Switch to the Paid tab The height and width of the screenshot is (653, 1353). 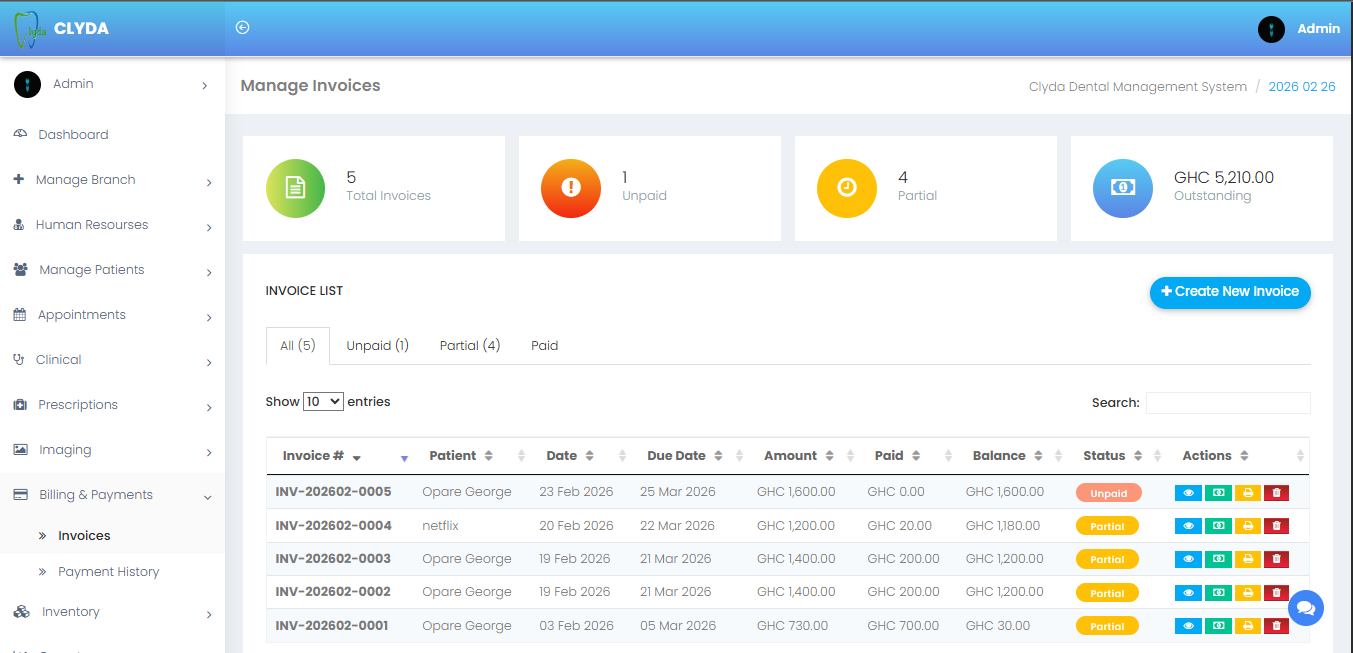tap(545, 346)
